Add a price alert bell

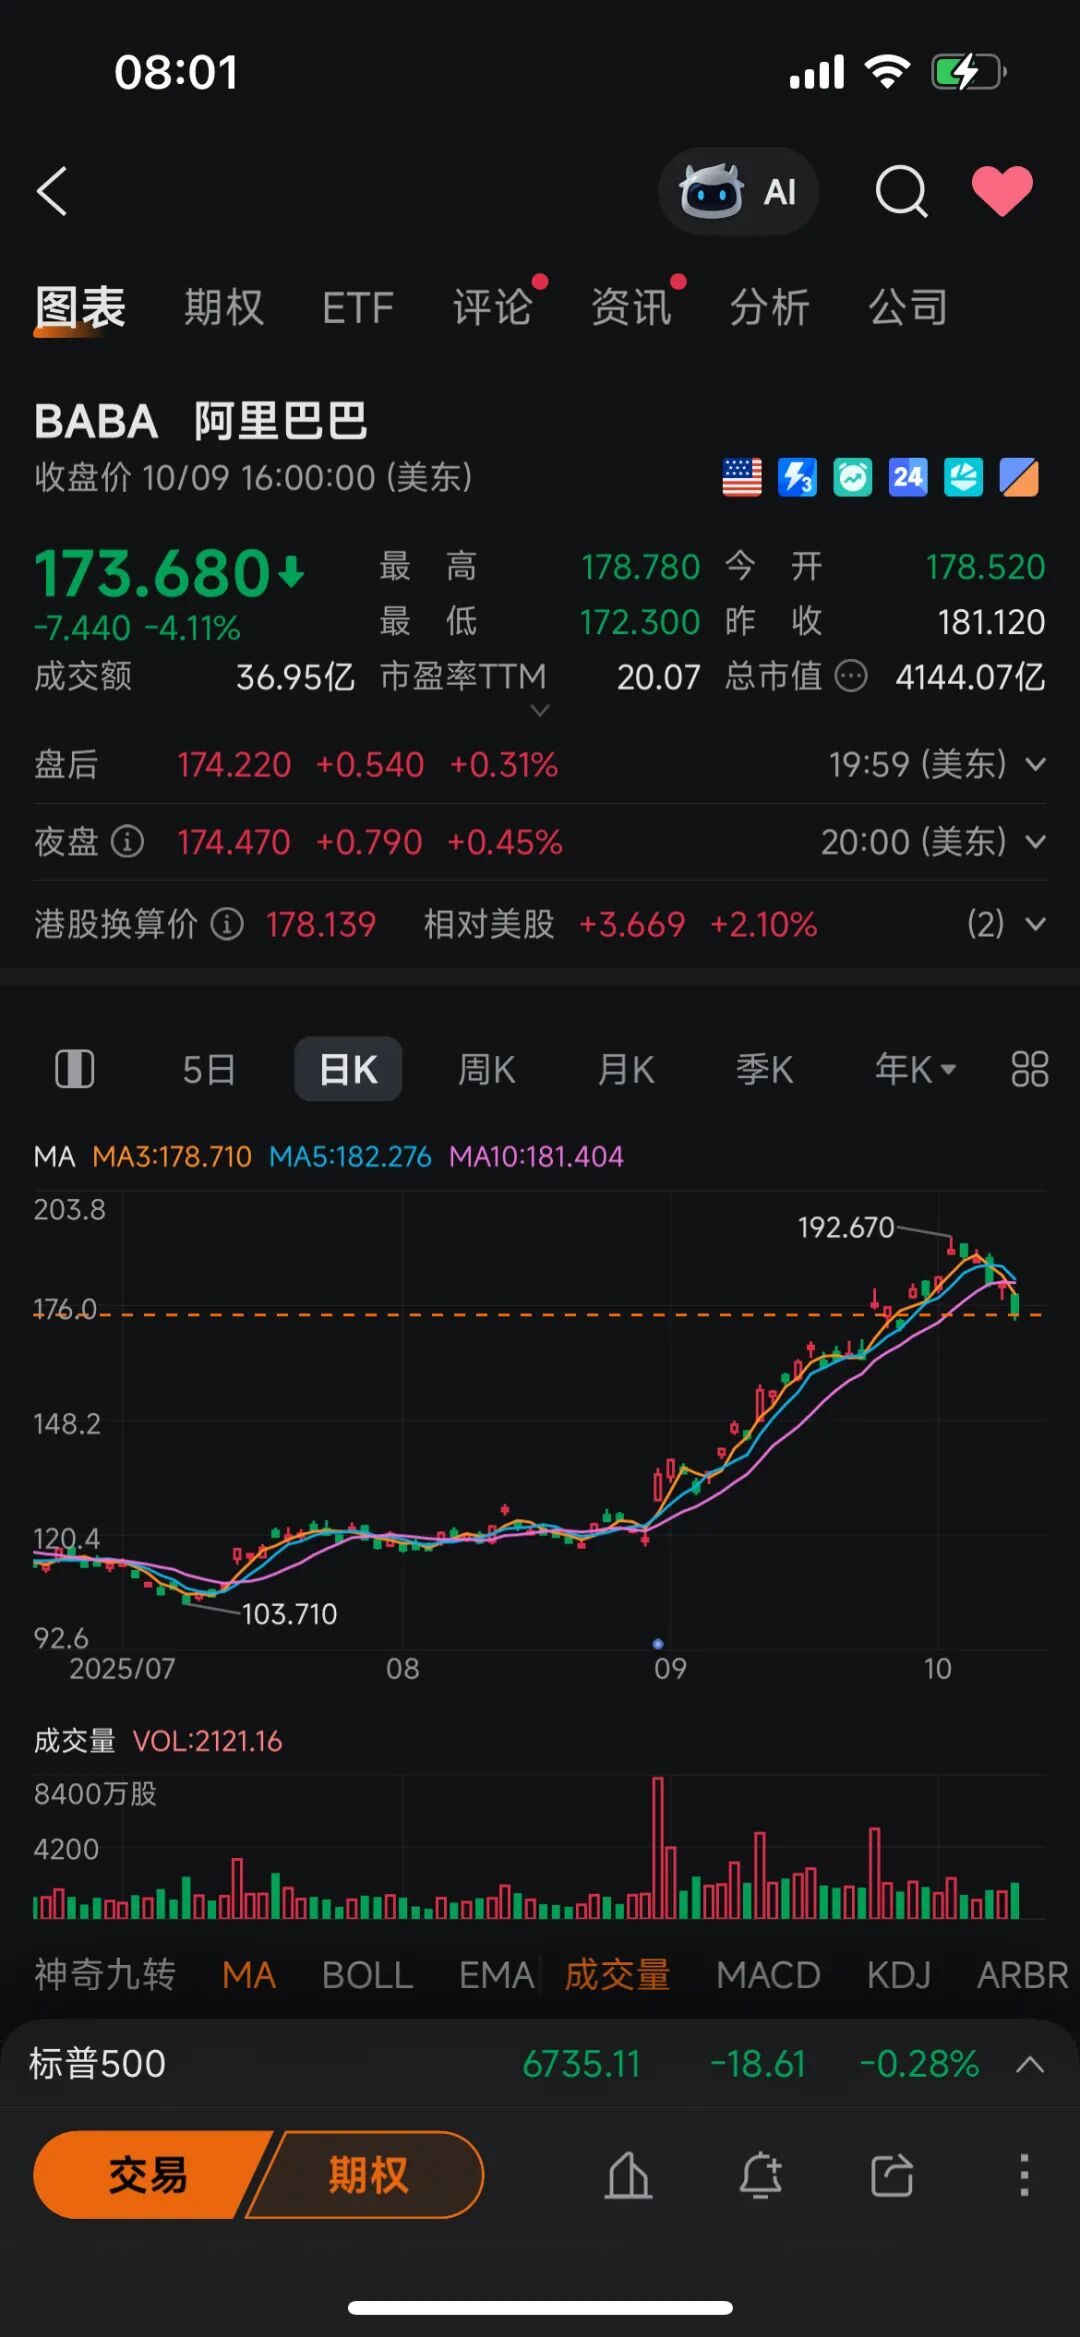tap(760, 2175)
